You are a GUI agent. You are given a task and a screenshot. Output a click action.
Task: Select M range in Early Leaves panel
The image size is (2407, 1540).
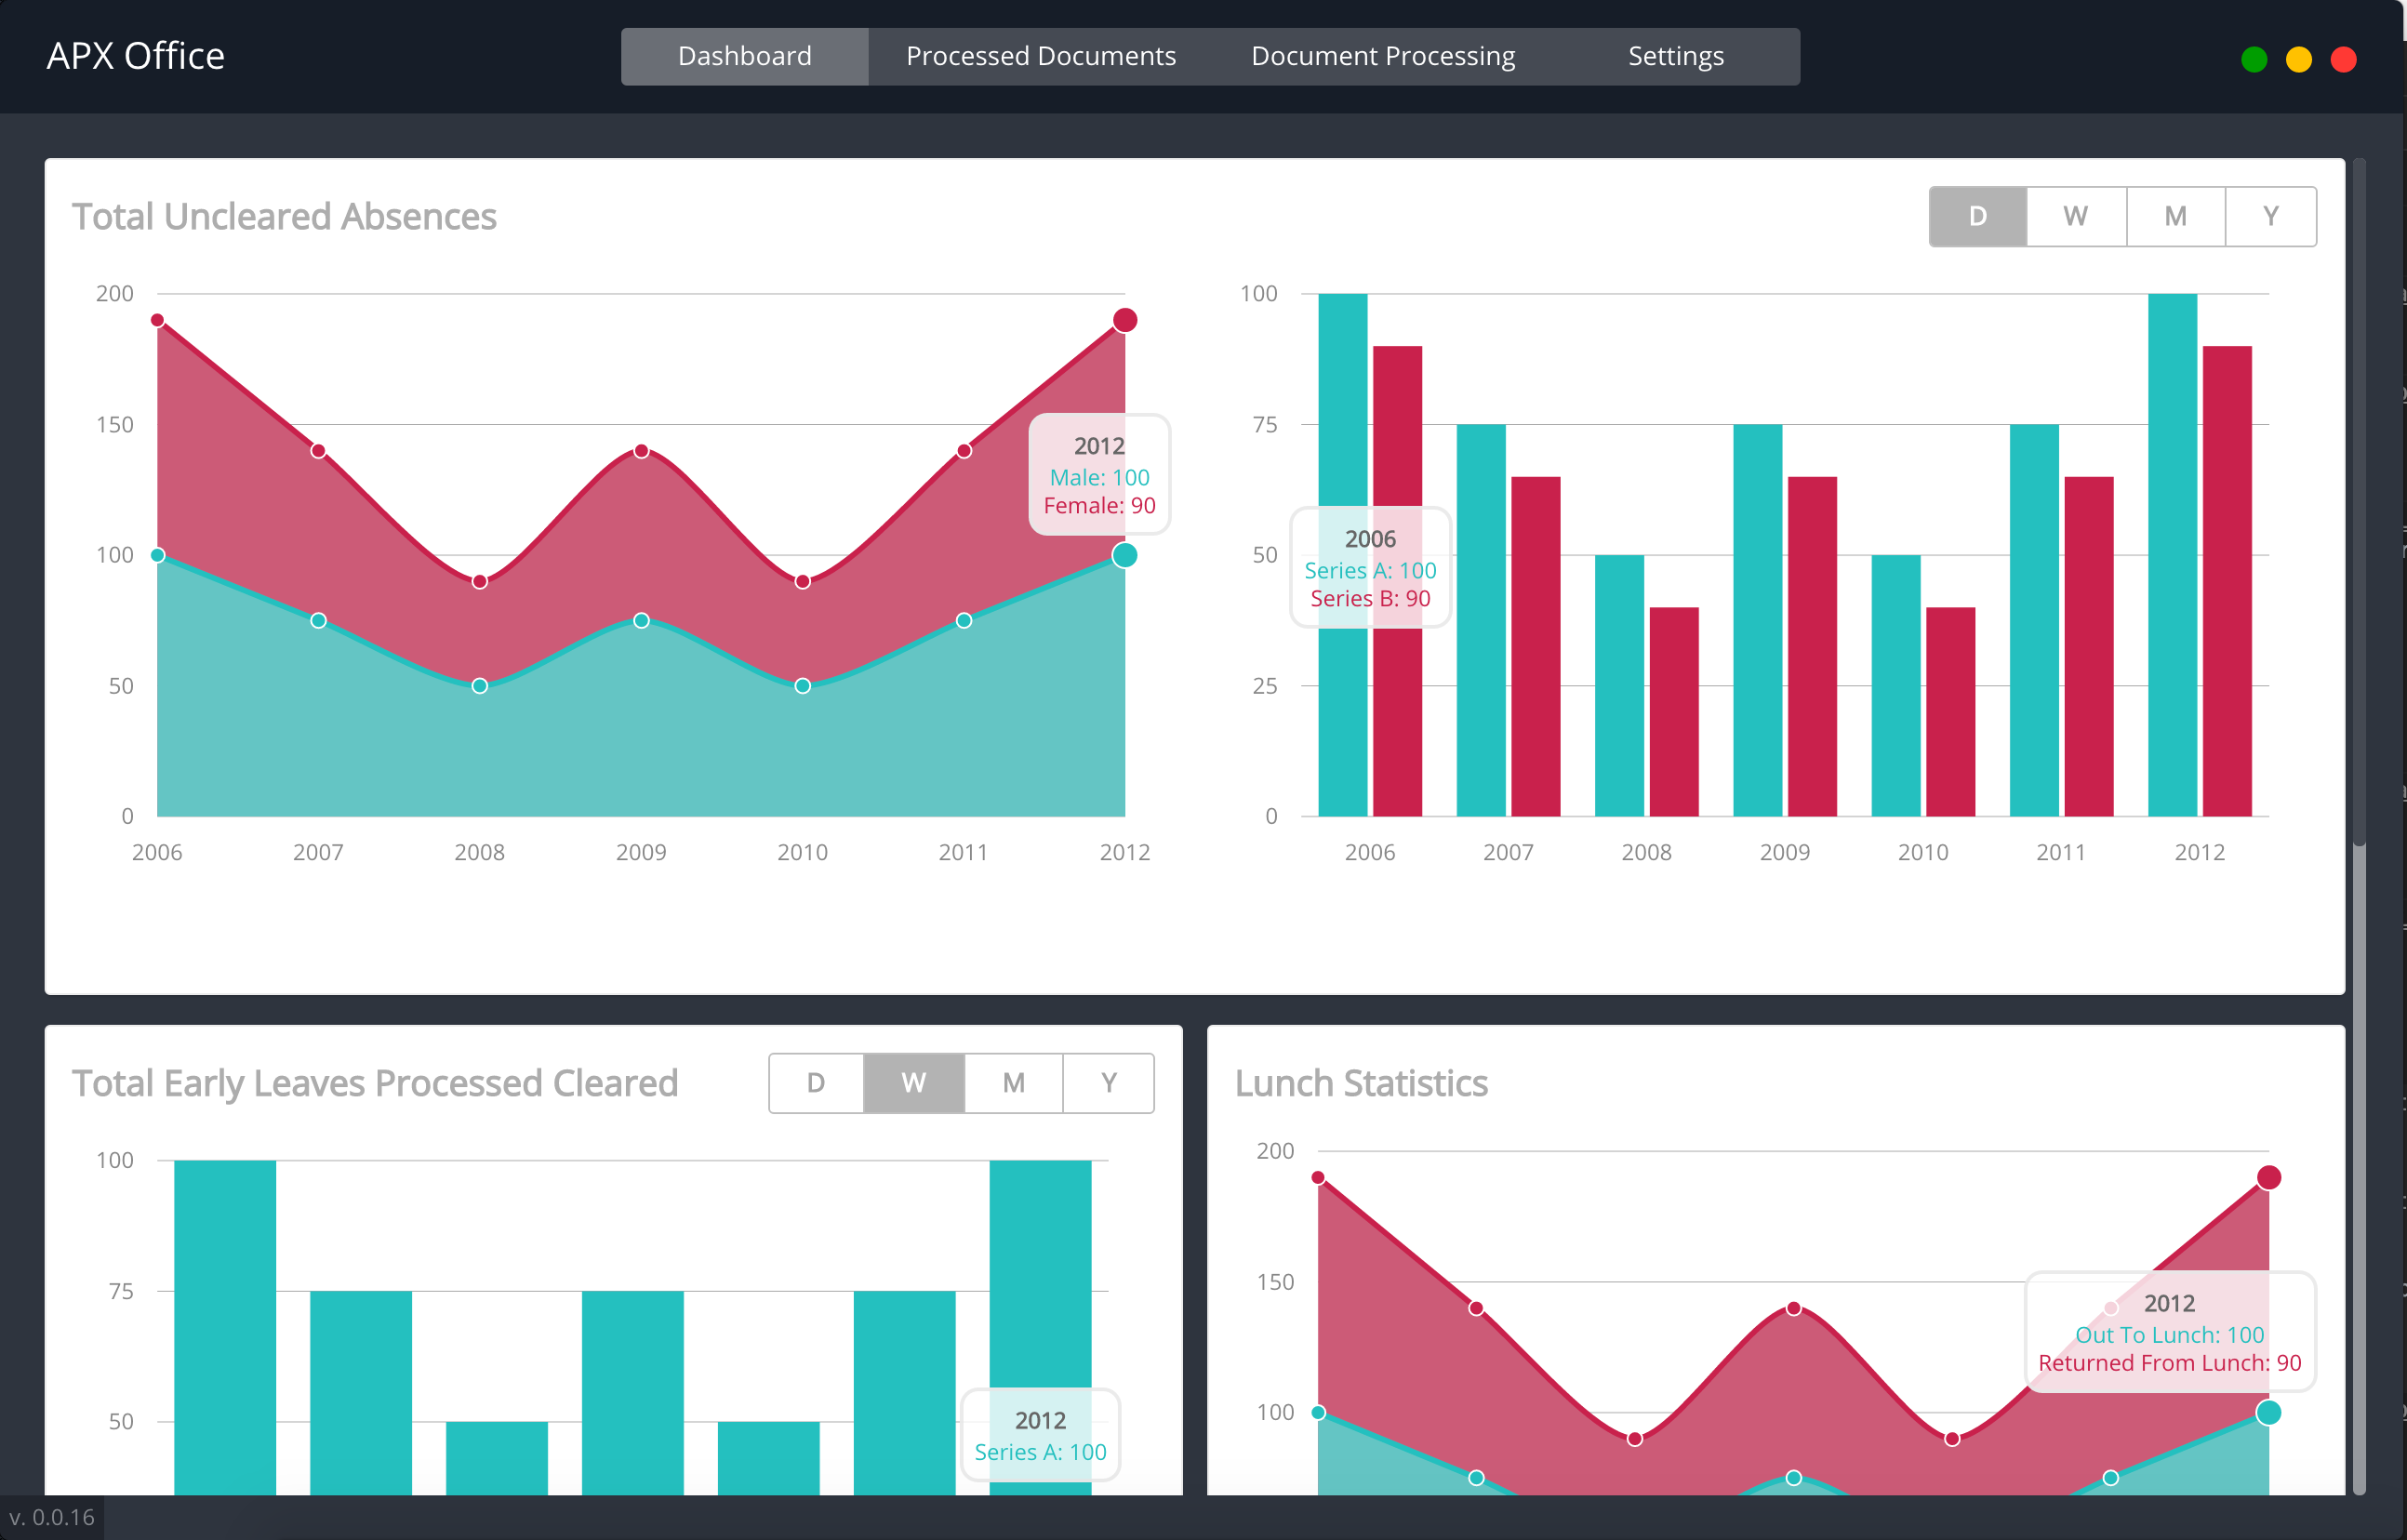(1013, 1083)
